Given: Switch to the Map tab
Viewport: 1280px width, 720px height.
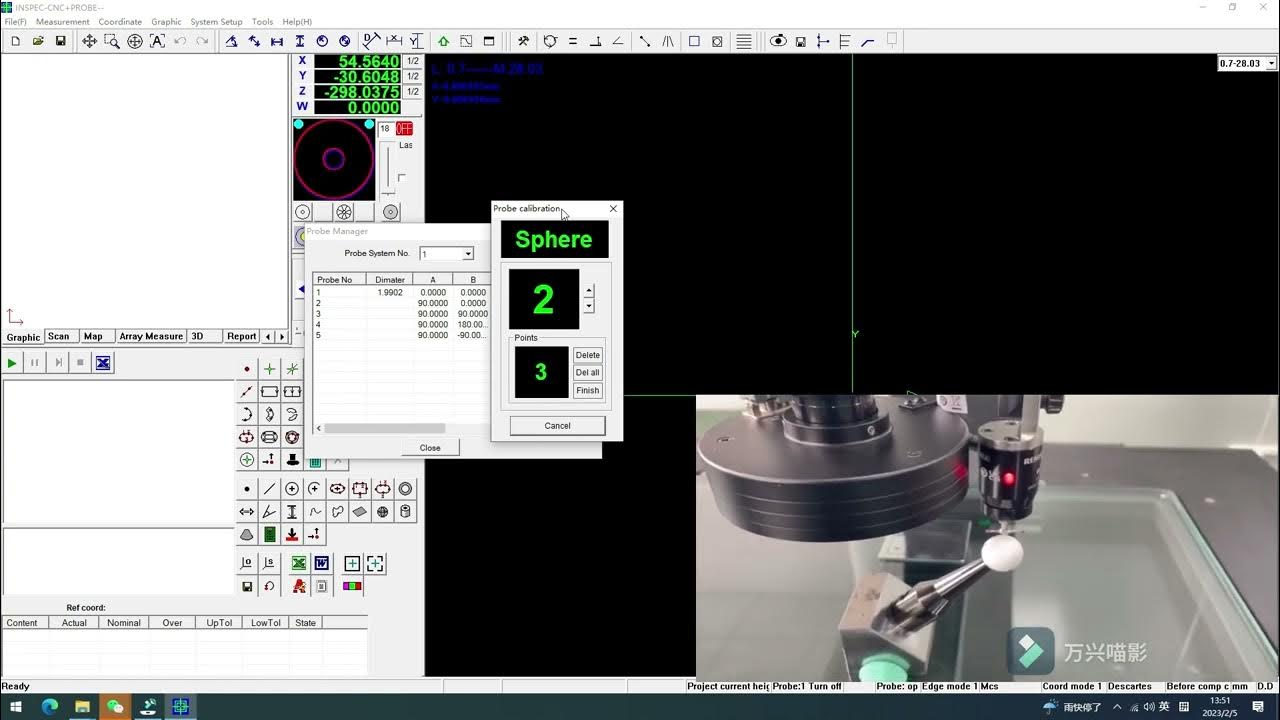Looking at the screenshot, I should coord(93,337).
